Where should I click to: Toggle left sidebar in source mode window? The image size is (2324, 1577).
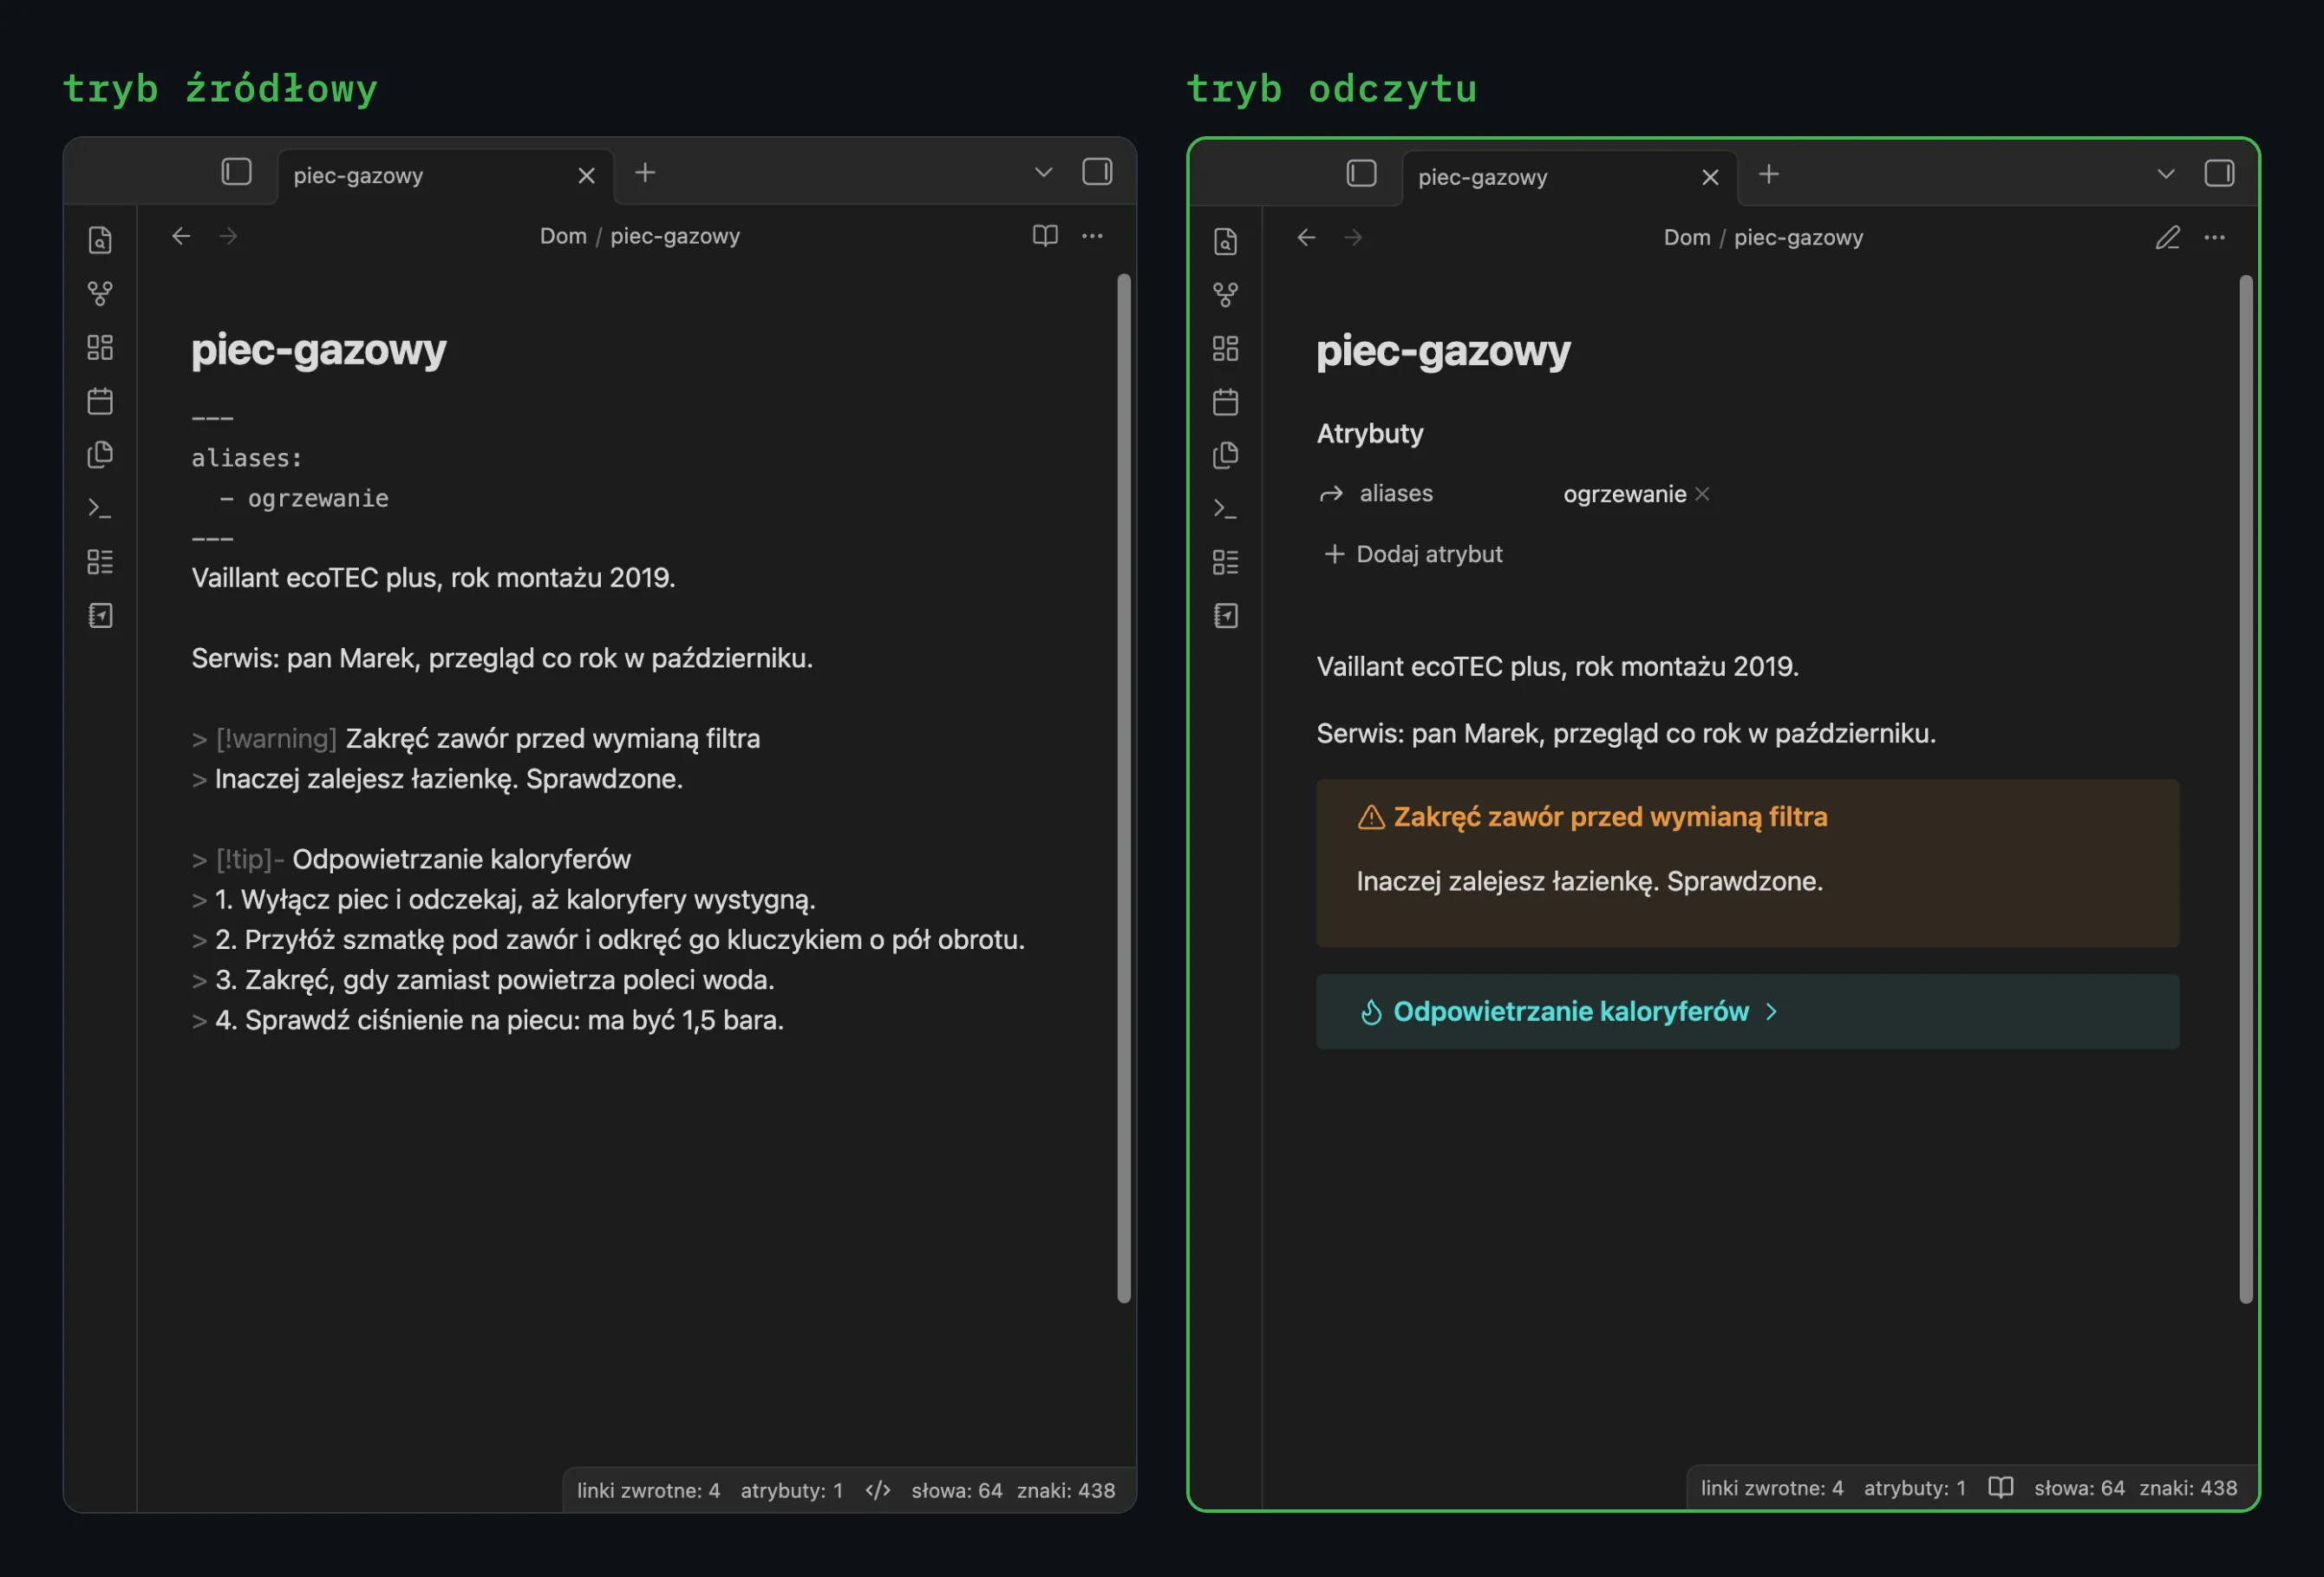pyautogui.click(x=236, y=172)
